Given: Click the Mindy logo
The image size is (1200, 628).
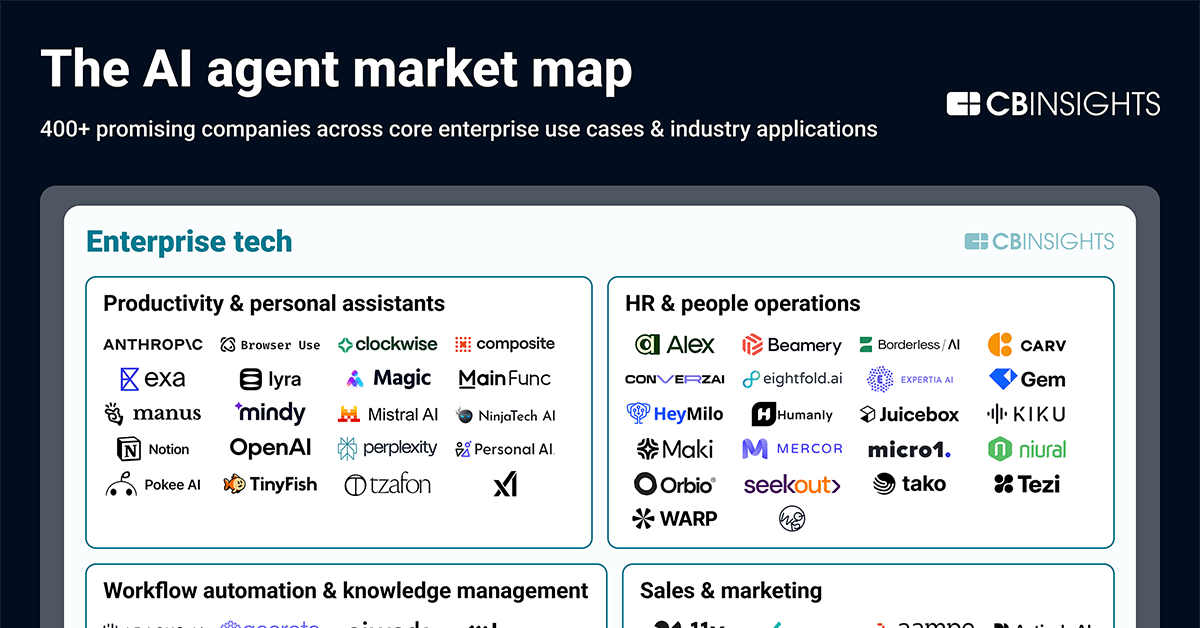Looking at the screenshot, I should point(270,413).
